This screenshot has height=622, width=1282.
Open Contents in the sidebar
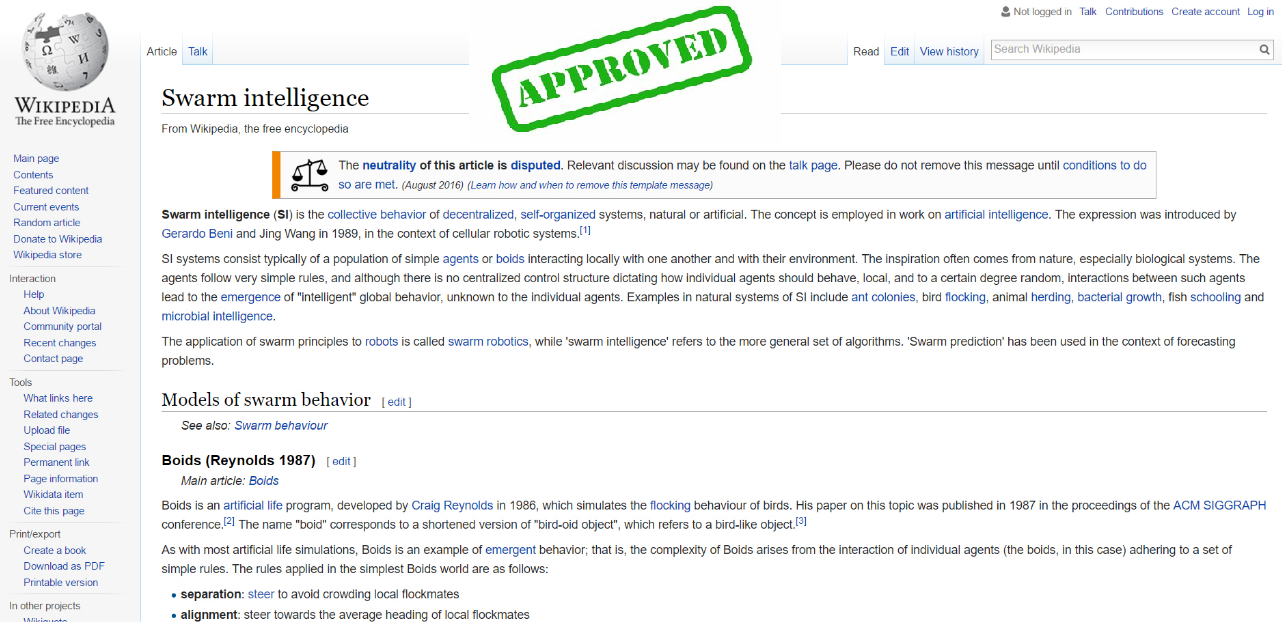[33, 174]
